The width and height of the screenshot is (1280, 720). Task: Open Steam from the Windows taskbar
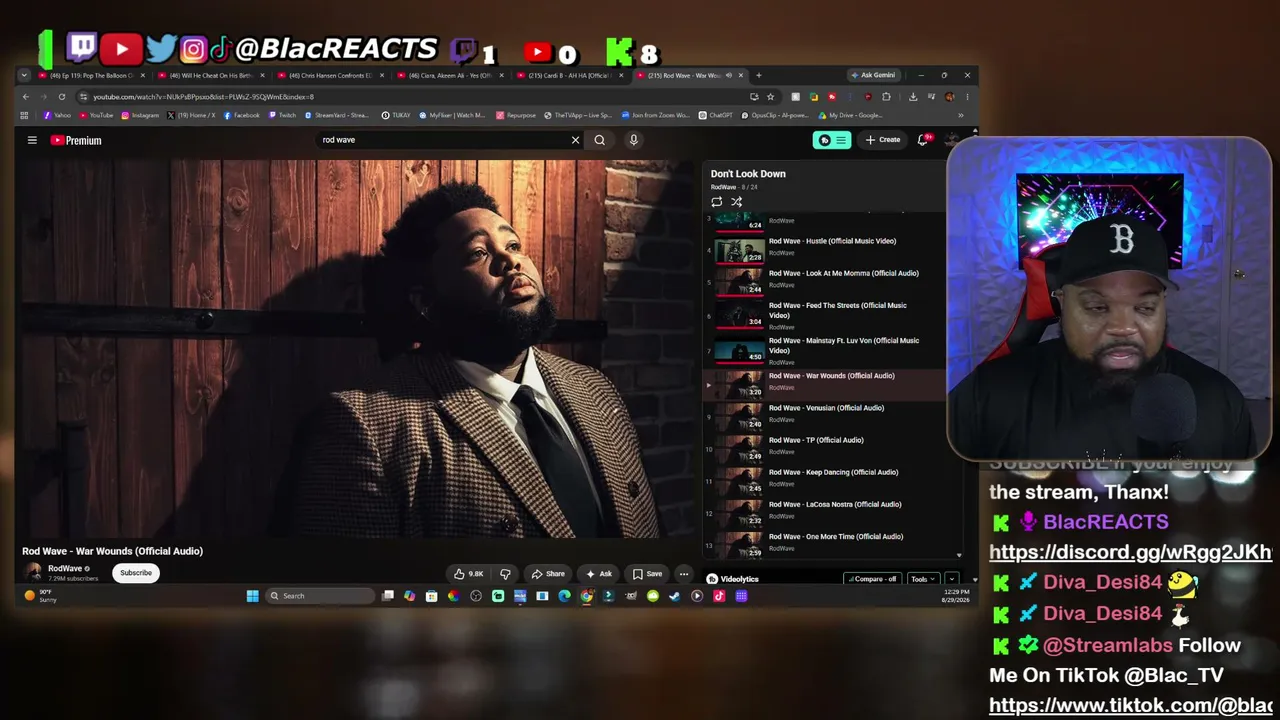(674, 596)
